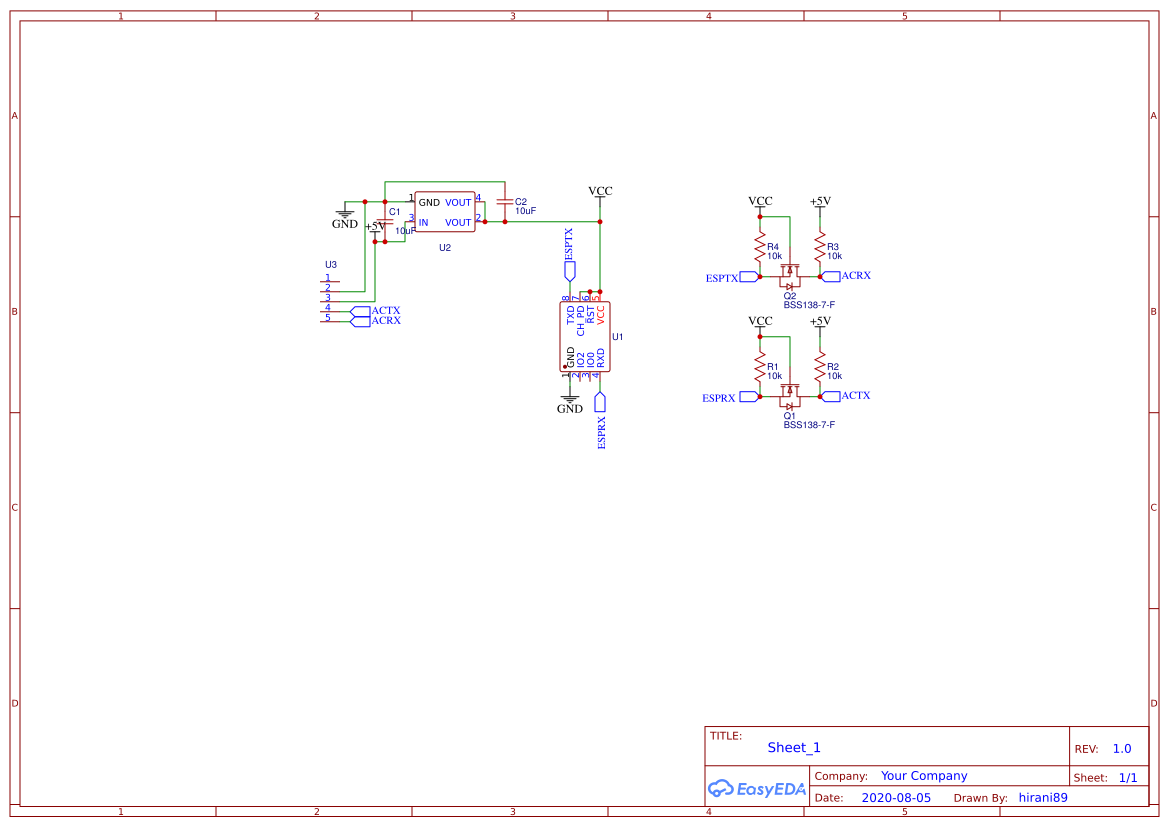Click pin 1 of connector U3
Image resolution: width=1169 pixels, height=827 pixels.
[330, 280]
